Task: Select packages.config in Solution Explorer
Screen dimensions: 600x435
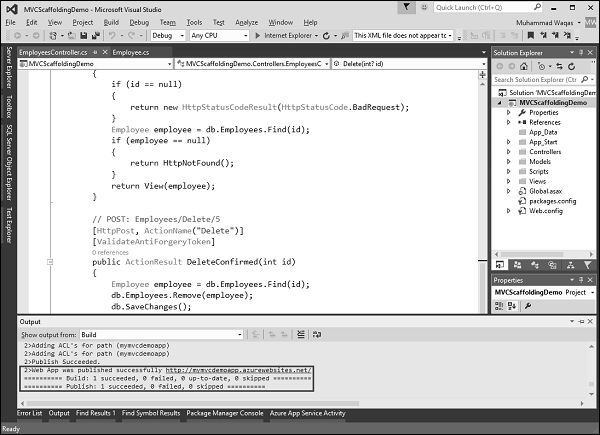Action: coord(552,201)
